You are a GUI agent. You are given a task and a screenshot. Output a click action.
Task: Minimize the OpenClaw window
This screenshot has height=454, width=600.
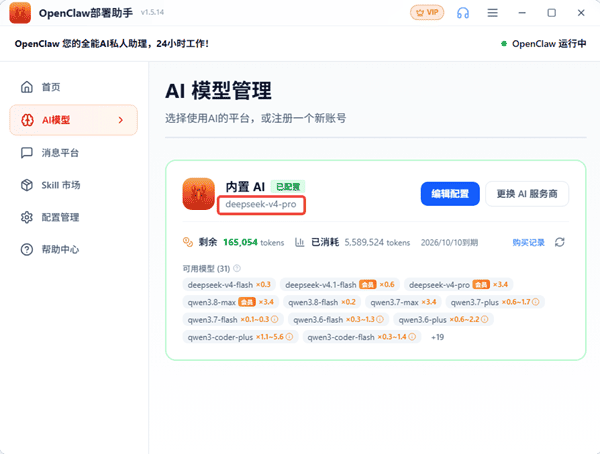522,13
